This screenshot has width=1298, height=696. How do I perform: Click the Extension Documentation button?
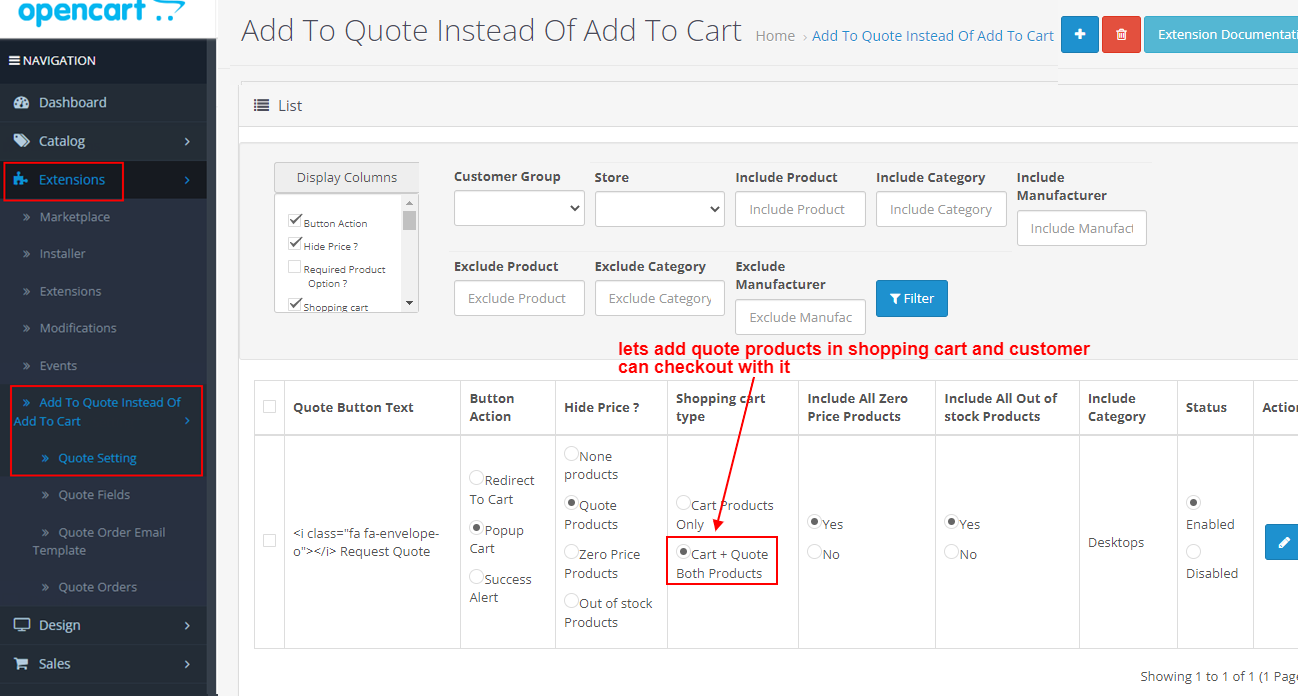1221,35
